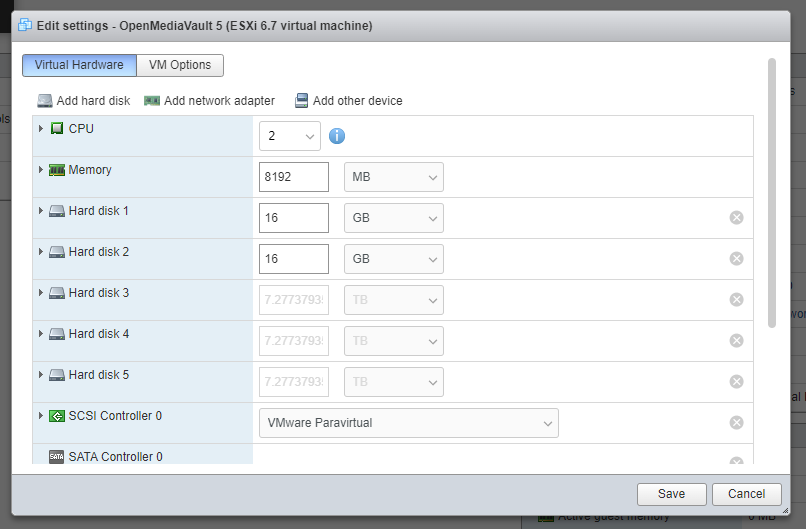
Task: Expand the Hard disk 2 row
Action: coord(41,252)
